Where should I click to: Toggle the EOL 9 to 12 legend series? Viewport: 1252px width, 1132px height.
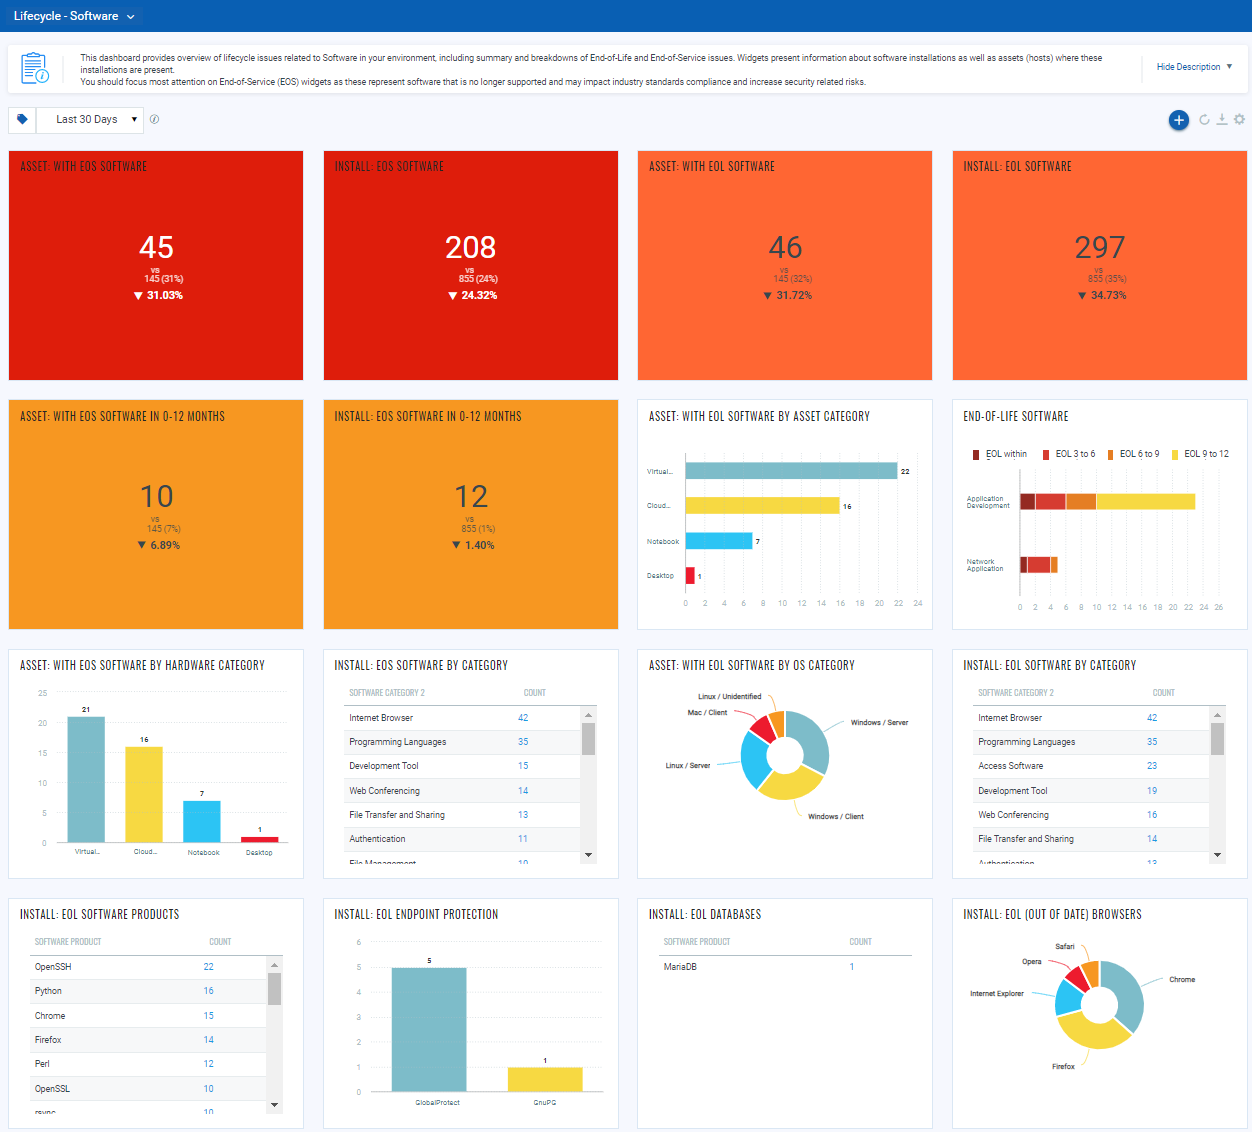[x=1200, y=454]
